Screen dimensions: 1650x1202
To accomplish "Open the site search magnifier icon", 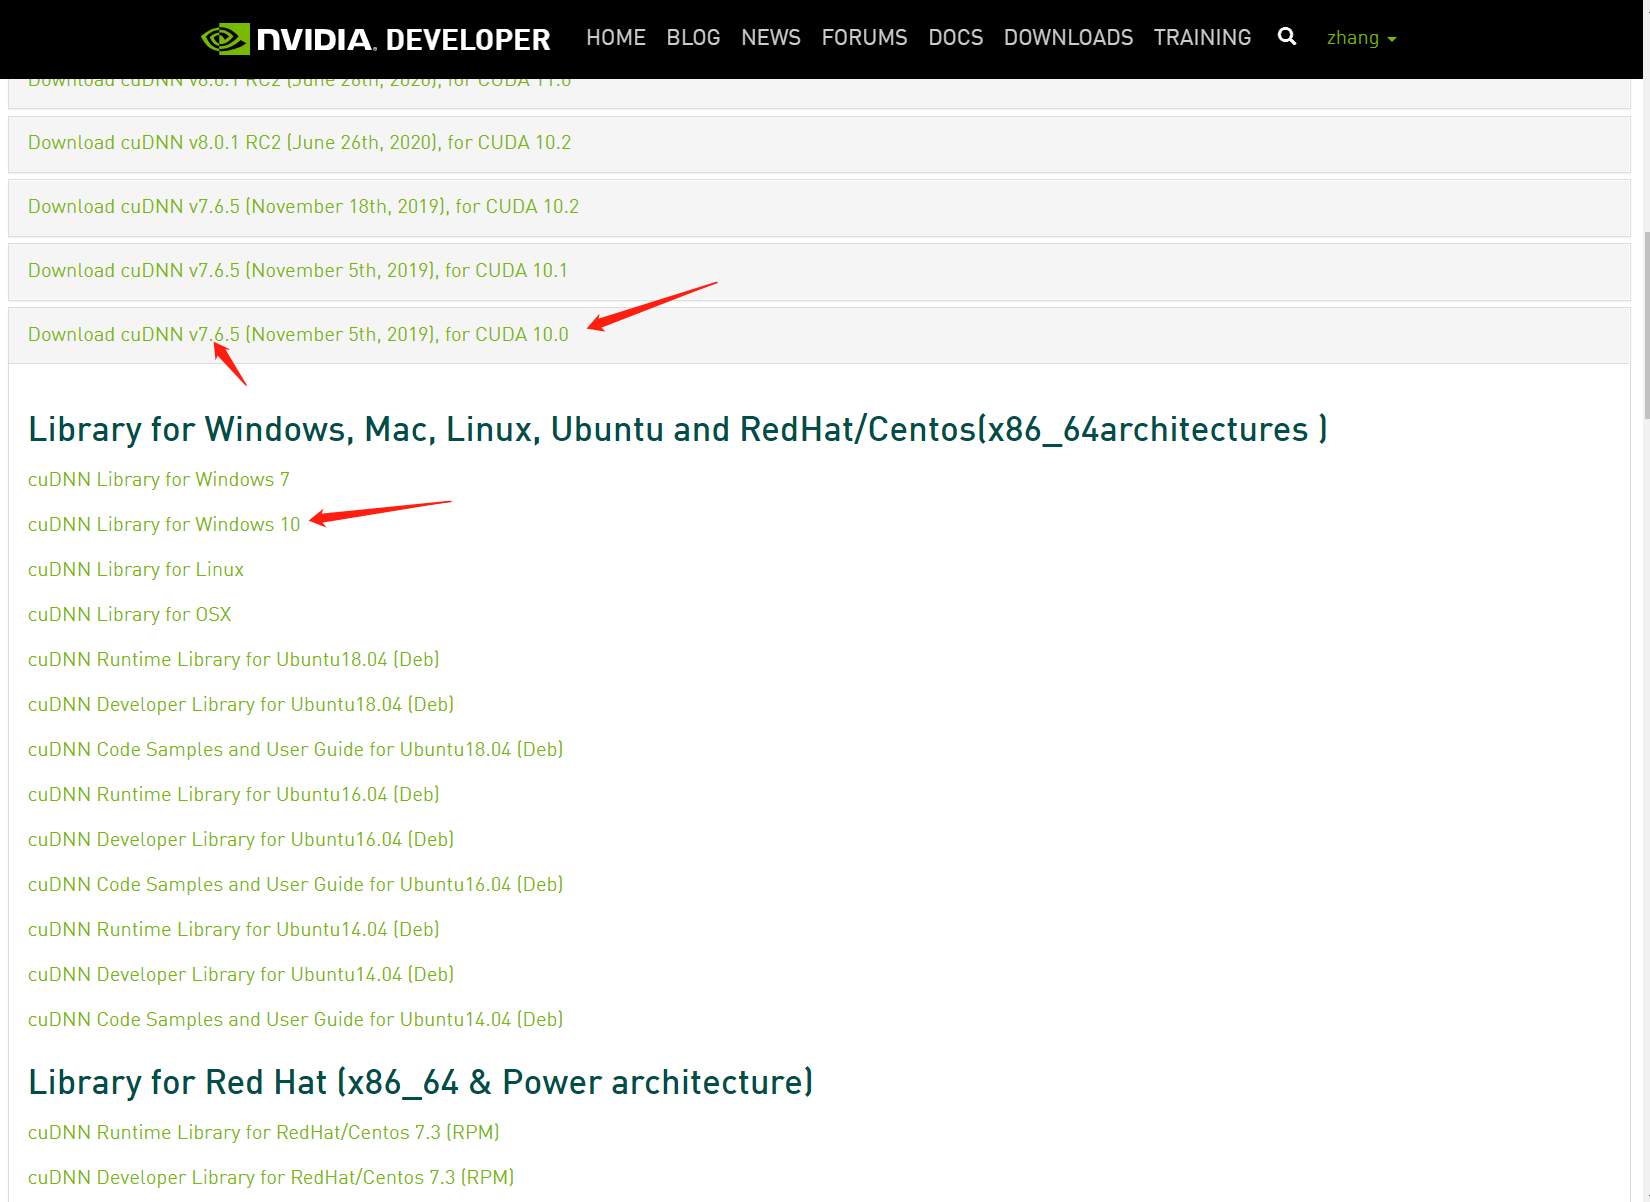I will (1287, 37).
